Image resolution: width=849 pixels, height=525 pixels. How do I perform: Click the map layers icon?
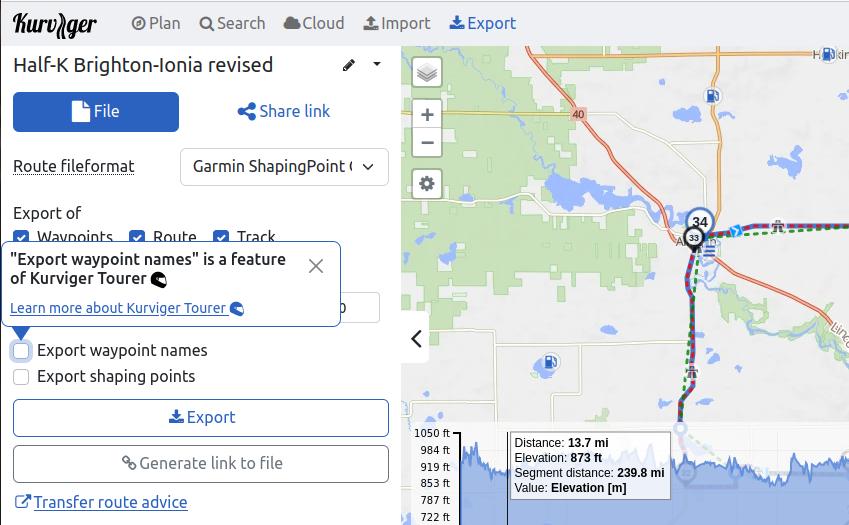[427, 73]
